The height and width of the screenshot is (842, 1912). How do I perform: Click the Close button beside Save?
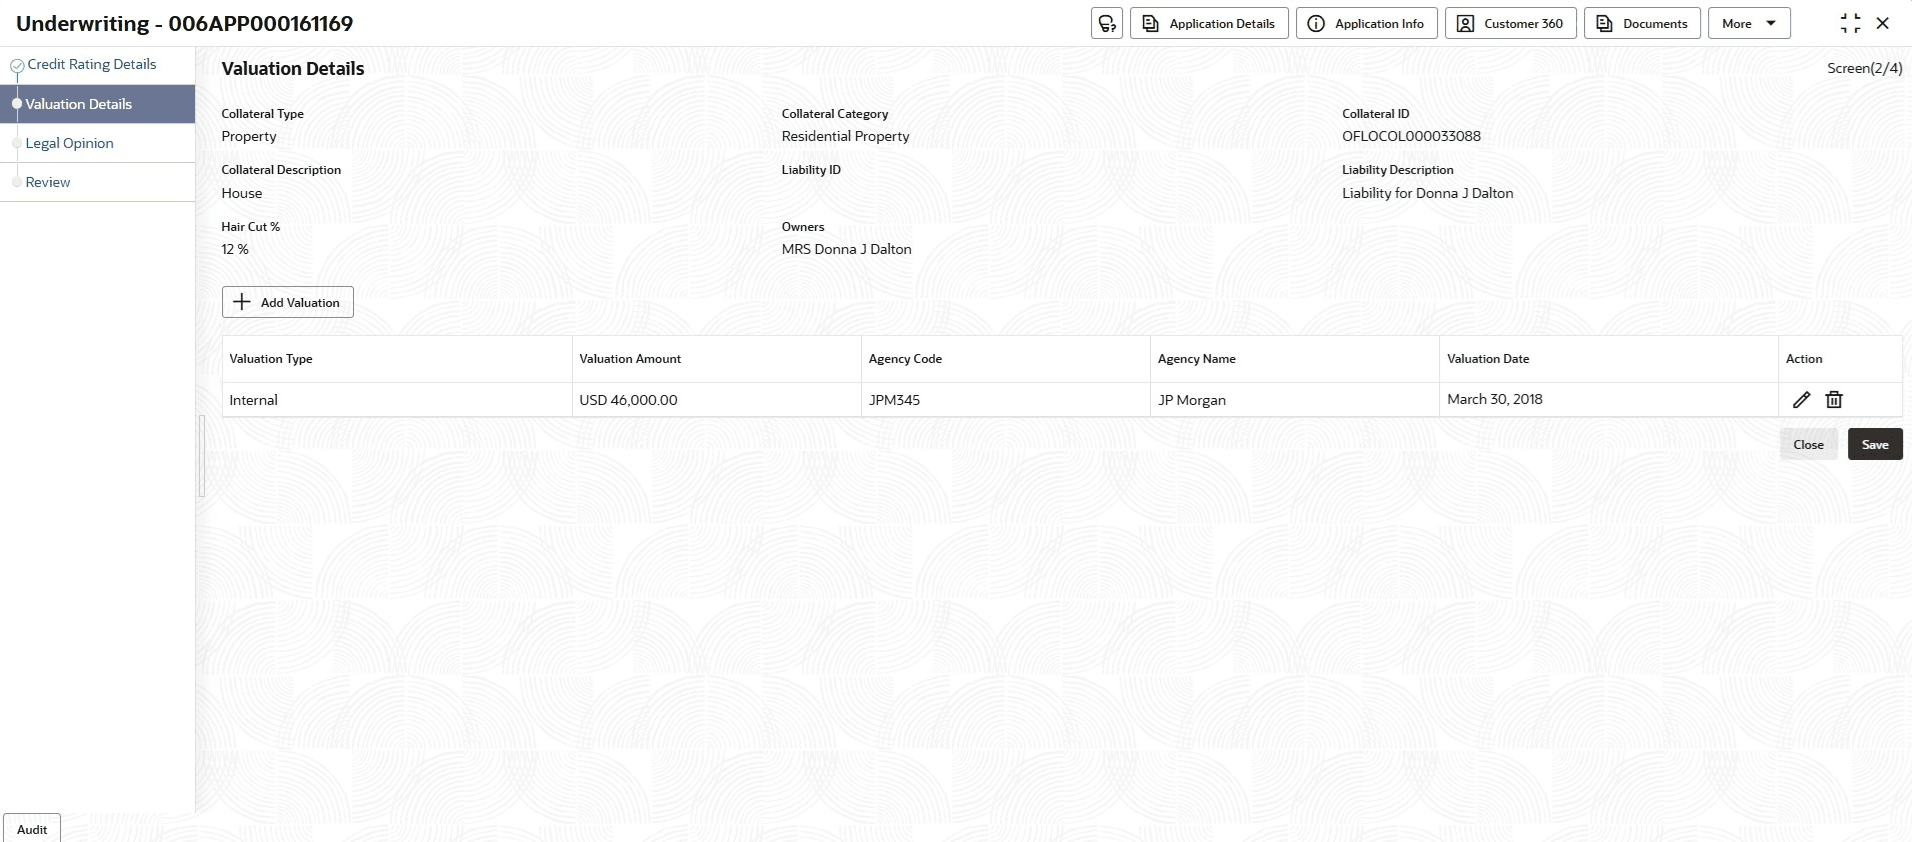[1808, 444]
